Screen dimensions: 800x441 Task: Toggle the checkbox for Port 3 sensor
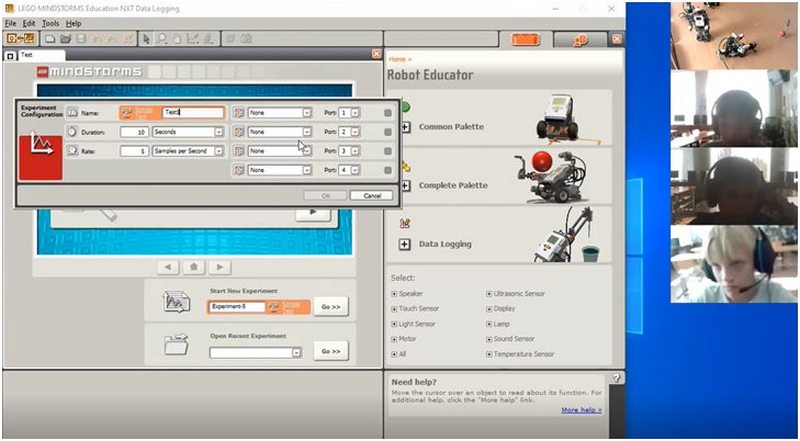tap(388, 152)
